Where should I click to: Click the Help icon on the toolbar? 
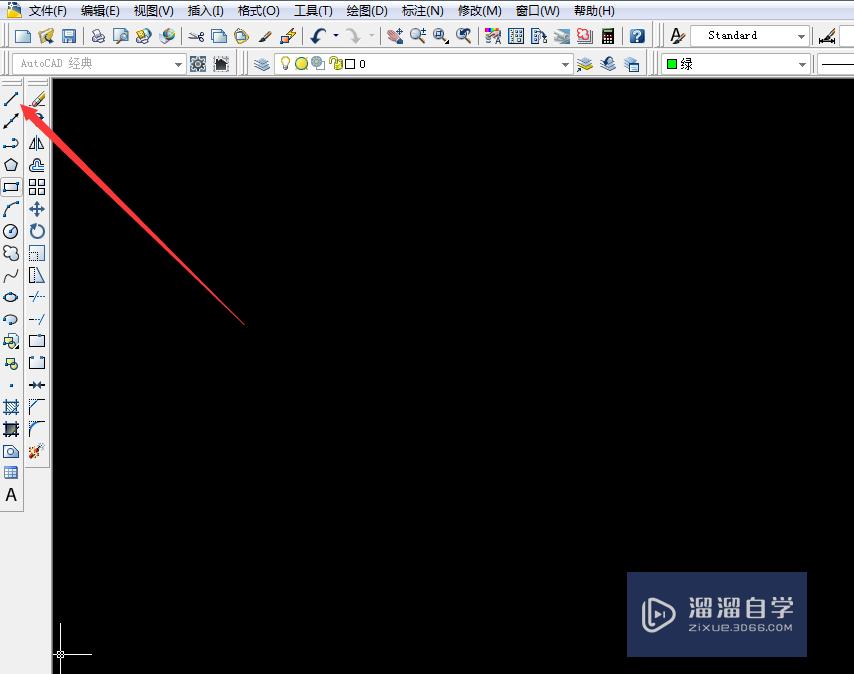(x=637, y=36)
